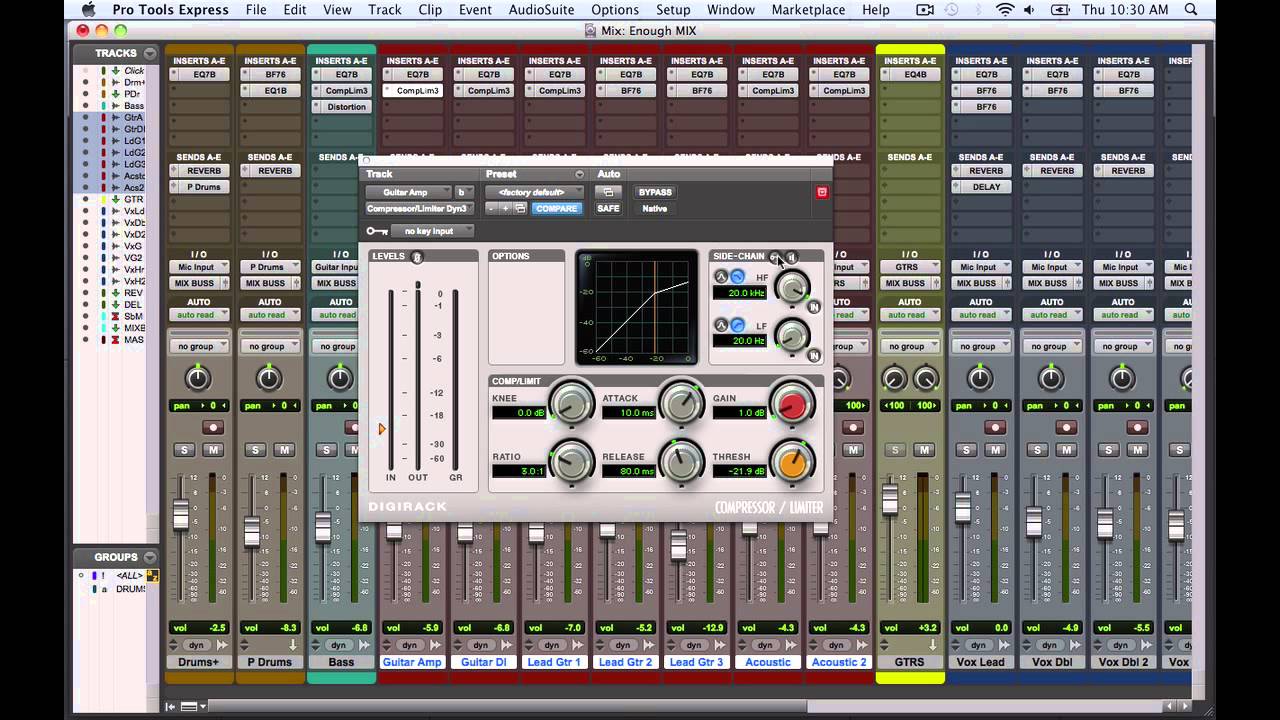Viewport: 1280px width, 720px height.
Task: Open the Distortion insert on Bass track
Action: tap(346, 107)
